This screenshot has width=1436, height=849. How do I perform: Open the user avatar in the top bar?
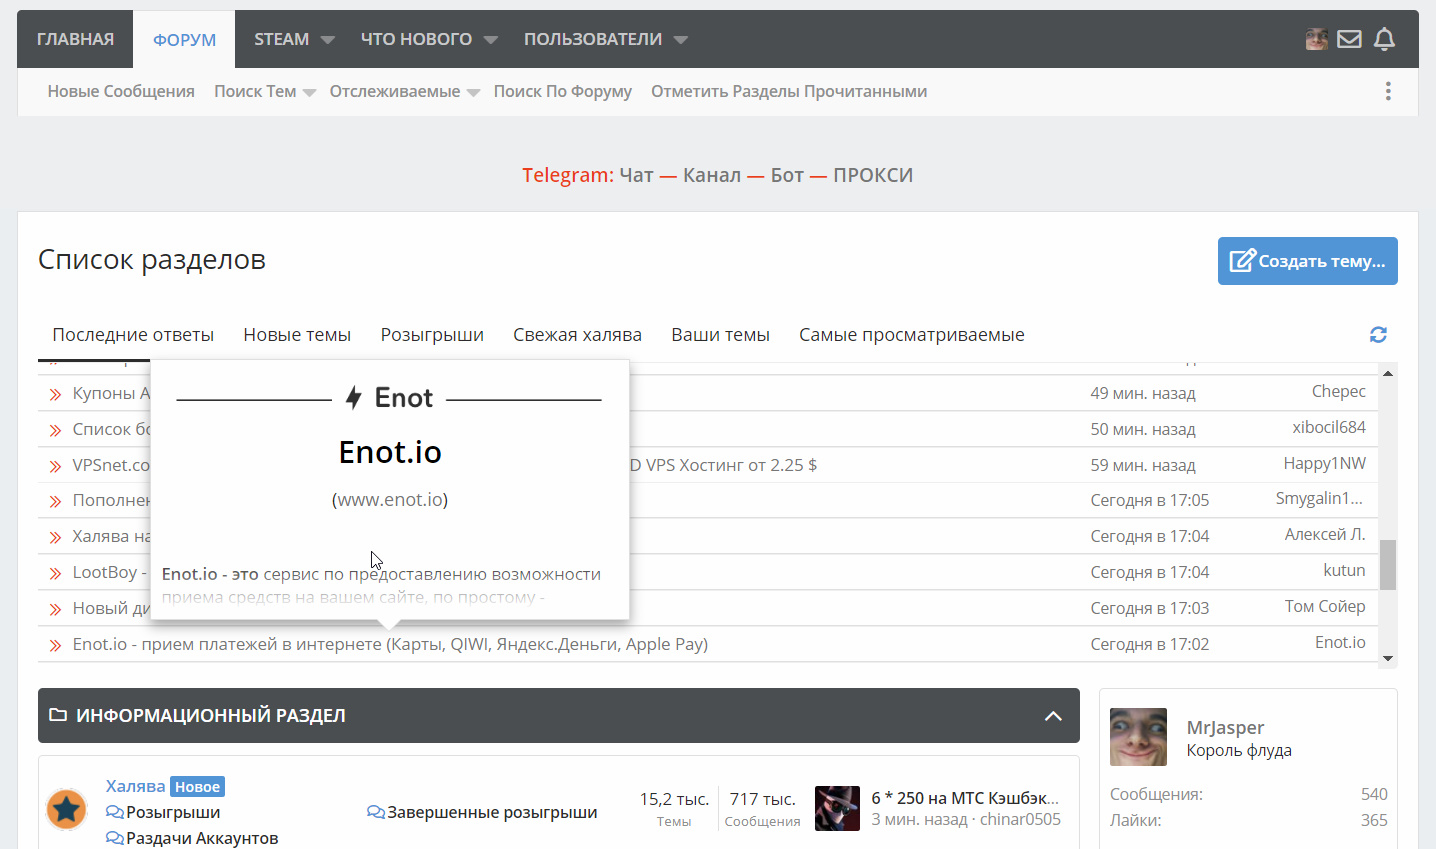(x=1317, y=39)
